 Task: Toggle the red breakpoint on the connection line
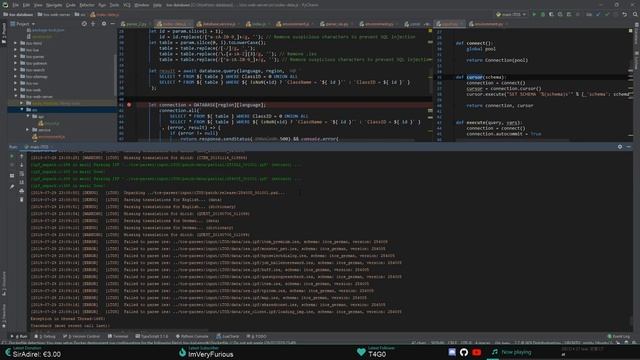pos(129,105)
